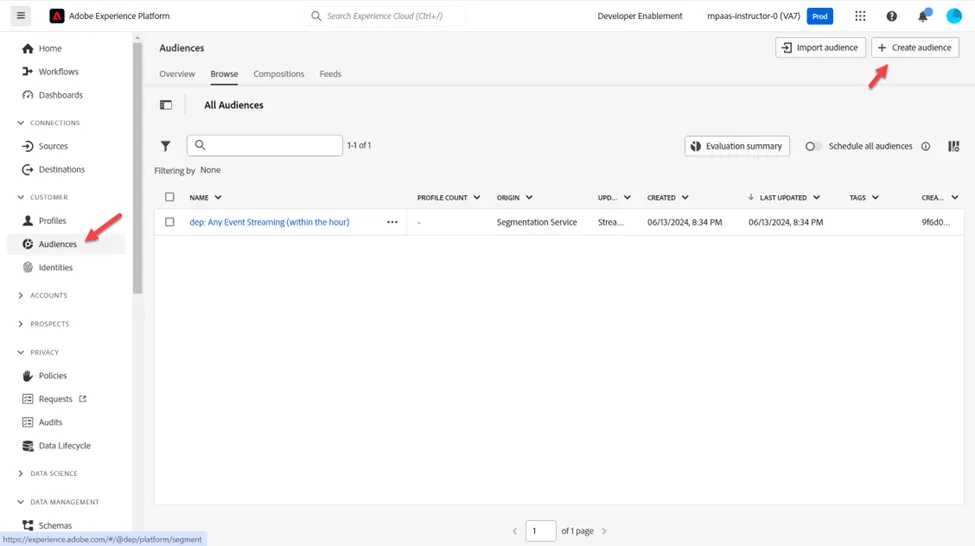This screenshot has width=975, height=546.
Task: Click Developer Enablement organization name
Action: 640,16
